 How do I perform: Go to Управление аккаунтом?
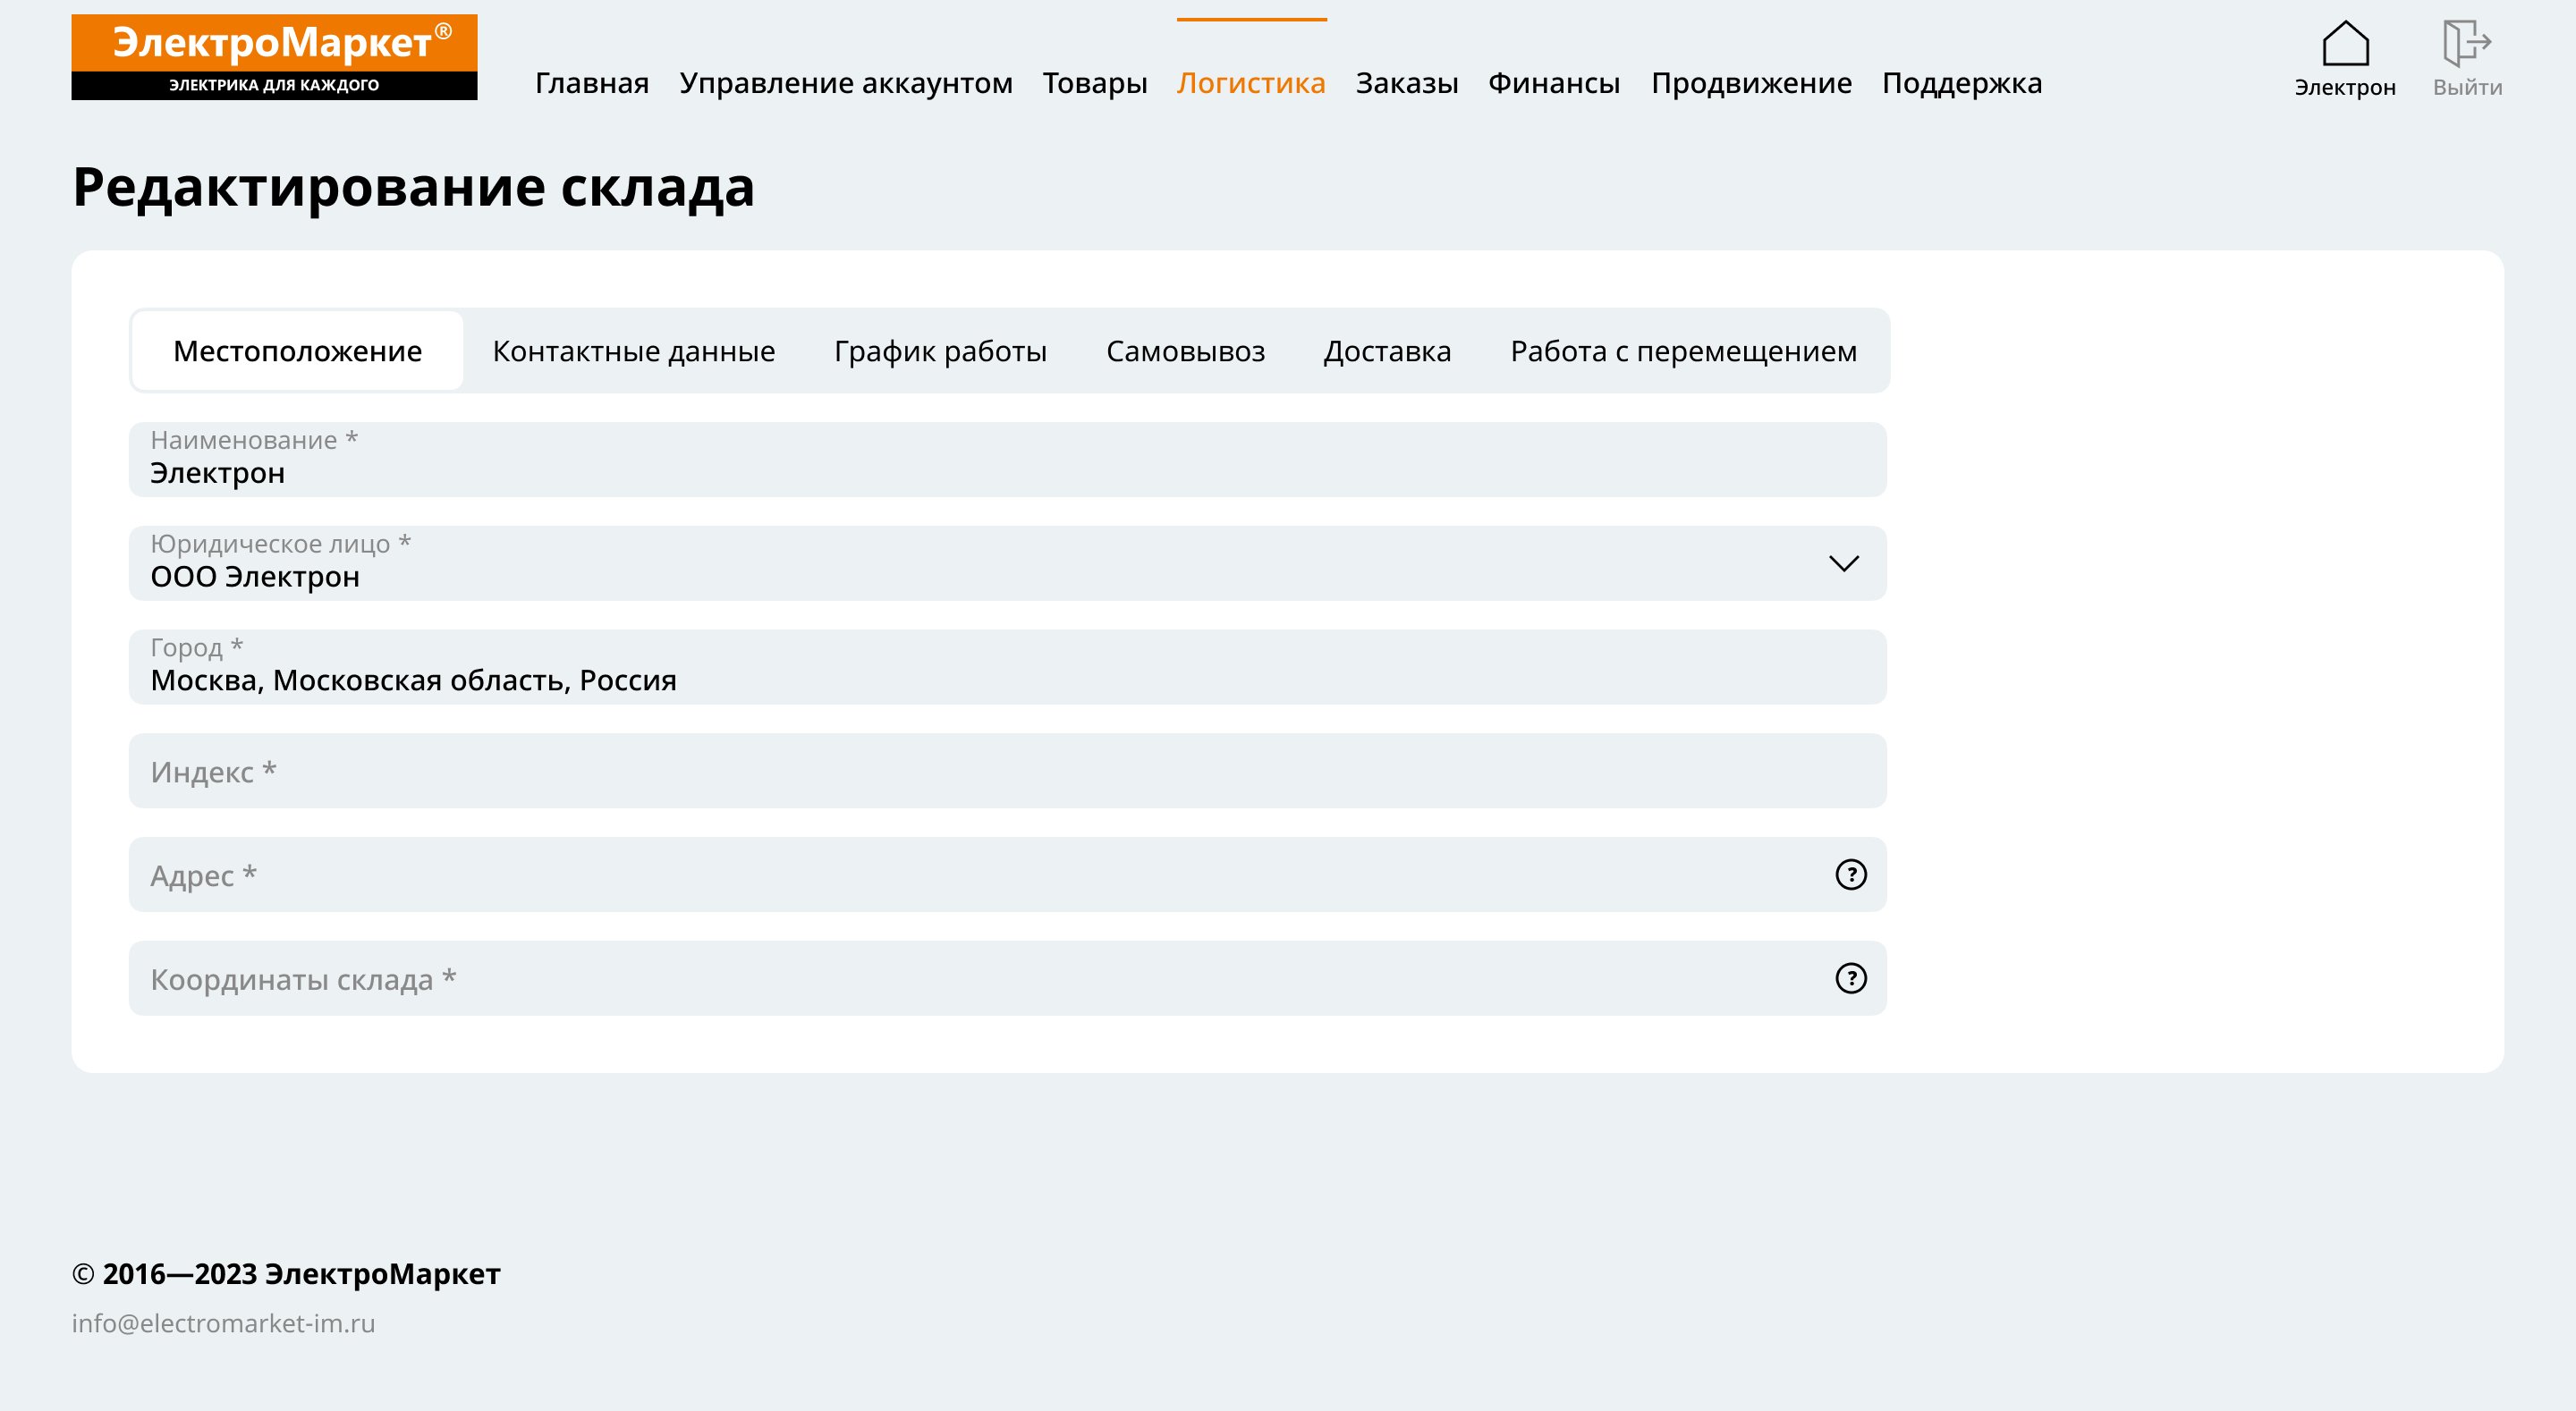click(x=845, y=83)
